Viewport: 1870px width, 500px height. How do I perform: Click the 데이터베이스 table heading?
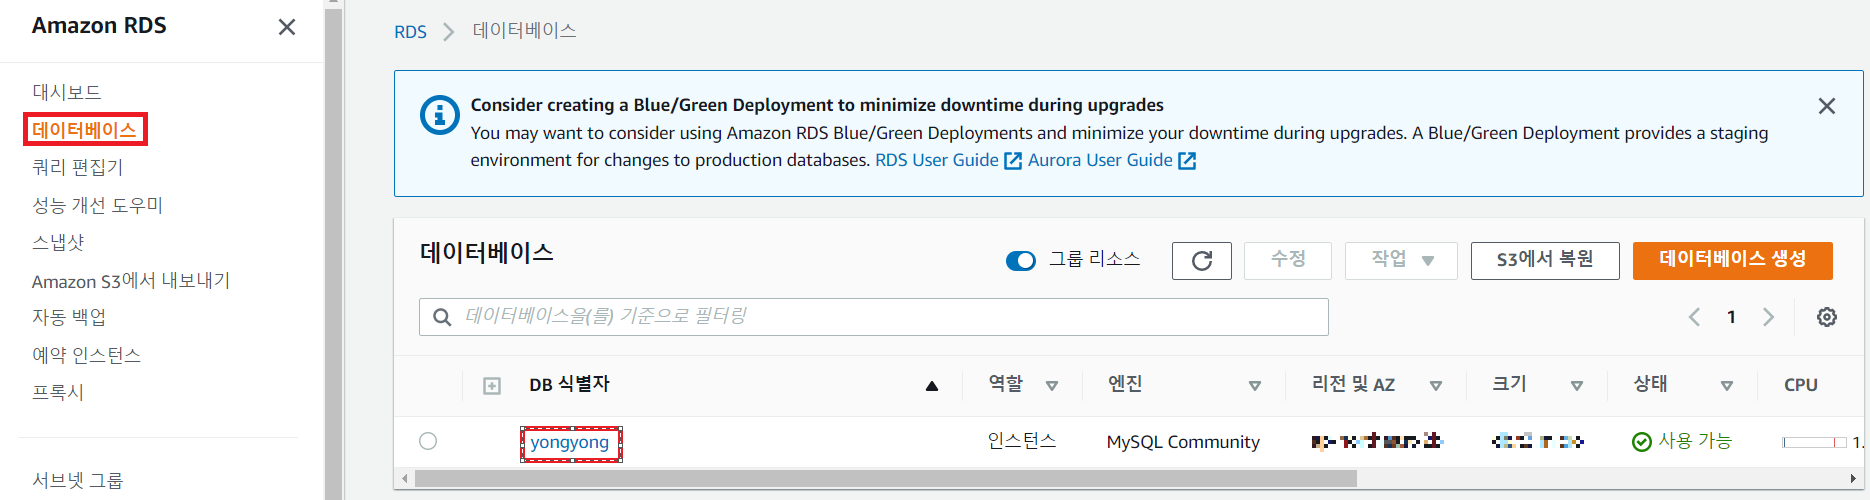487,252
